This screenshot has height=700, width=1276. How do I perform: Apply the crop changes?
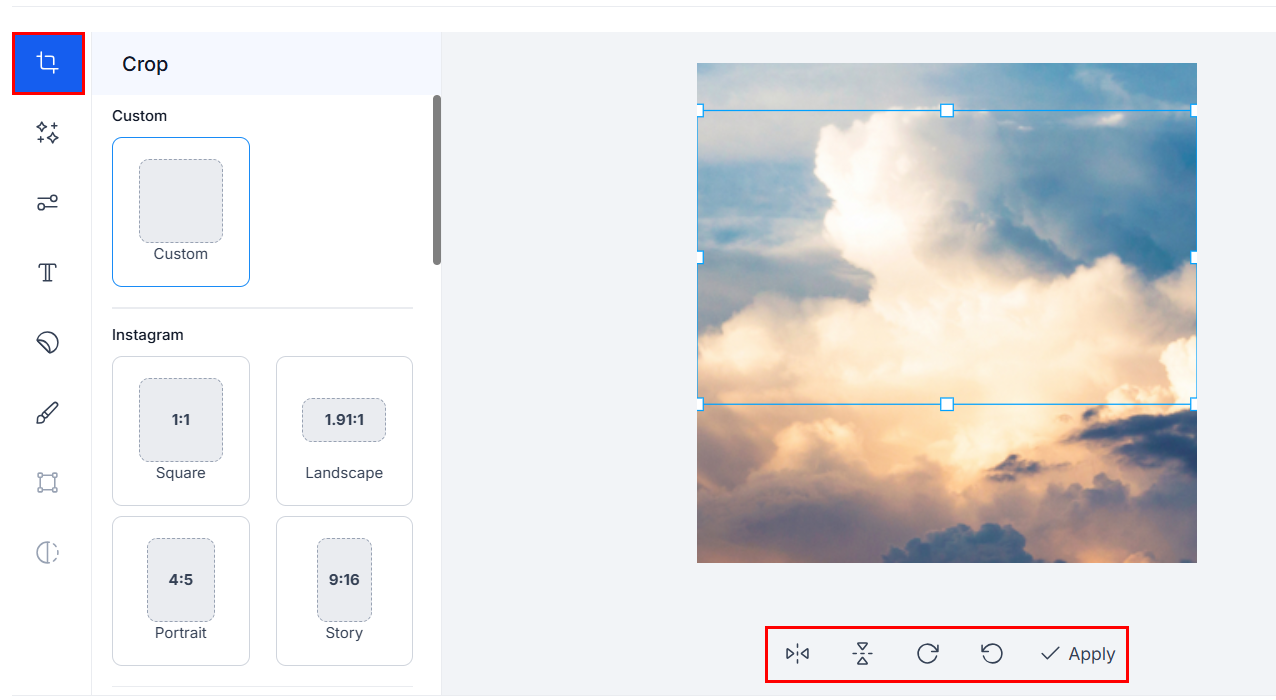1078,654
